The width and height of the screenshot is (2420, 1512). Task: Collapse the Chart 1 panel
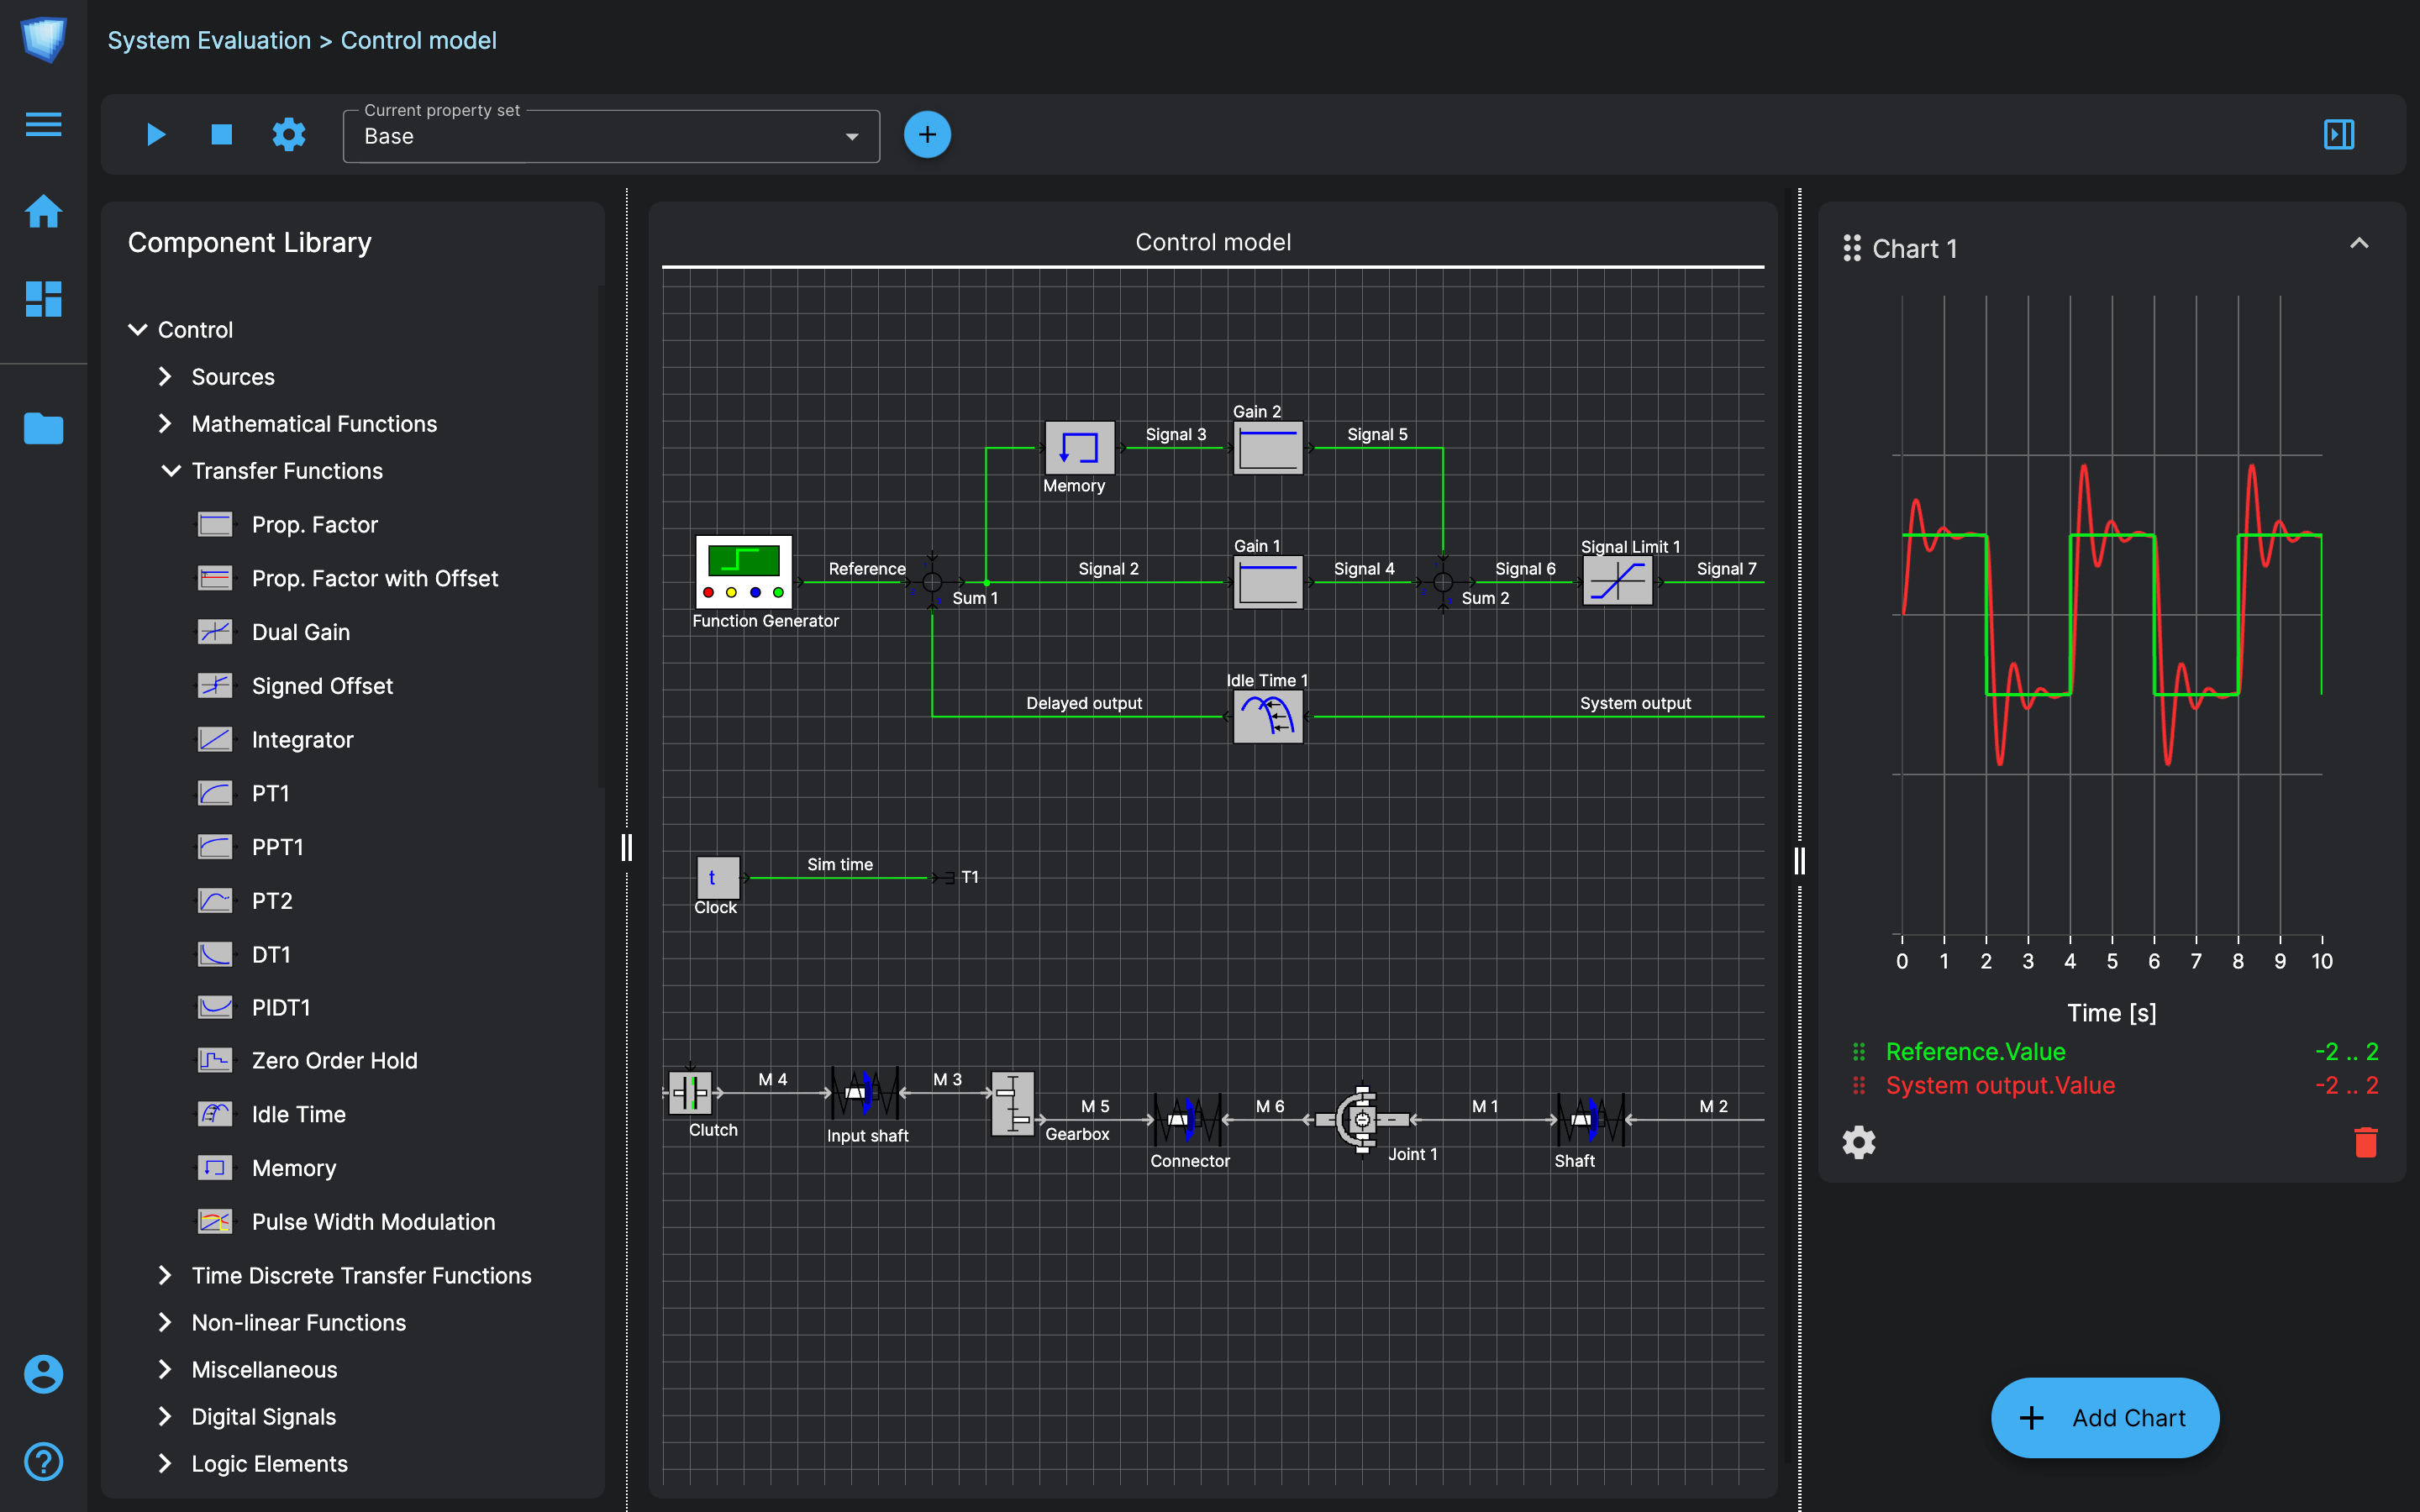pos(2358,243)
